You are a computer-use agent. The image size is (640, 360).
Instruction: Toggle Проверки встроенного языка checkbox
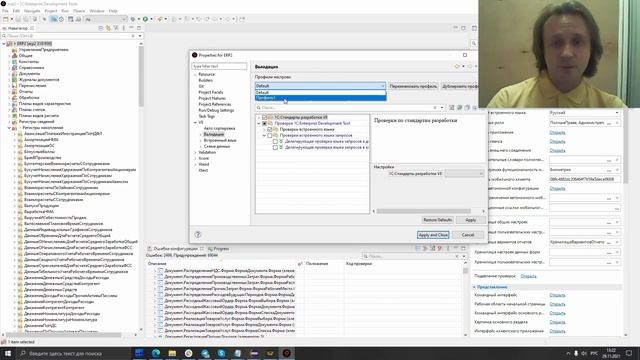coord(269,129)
